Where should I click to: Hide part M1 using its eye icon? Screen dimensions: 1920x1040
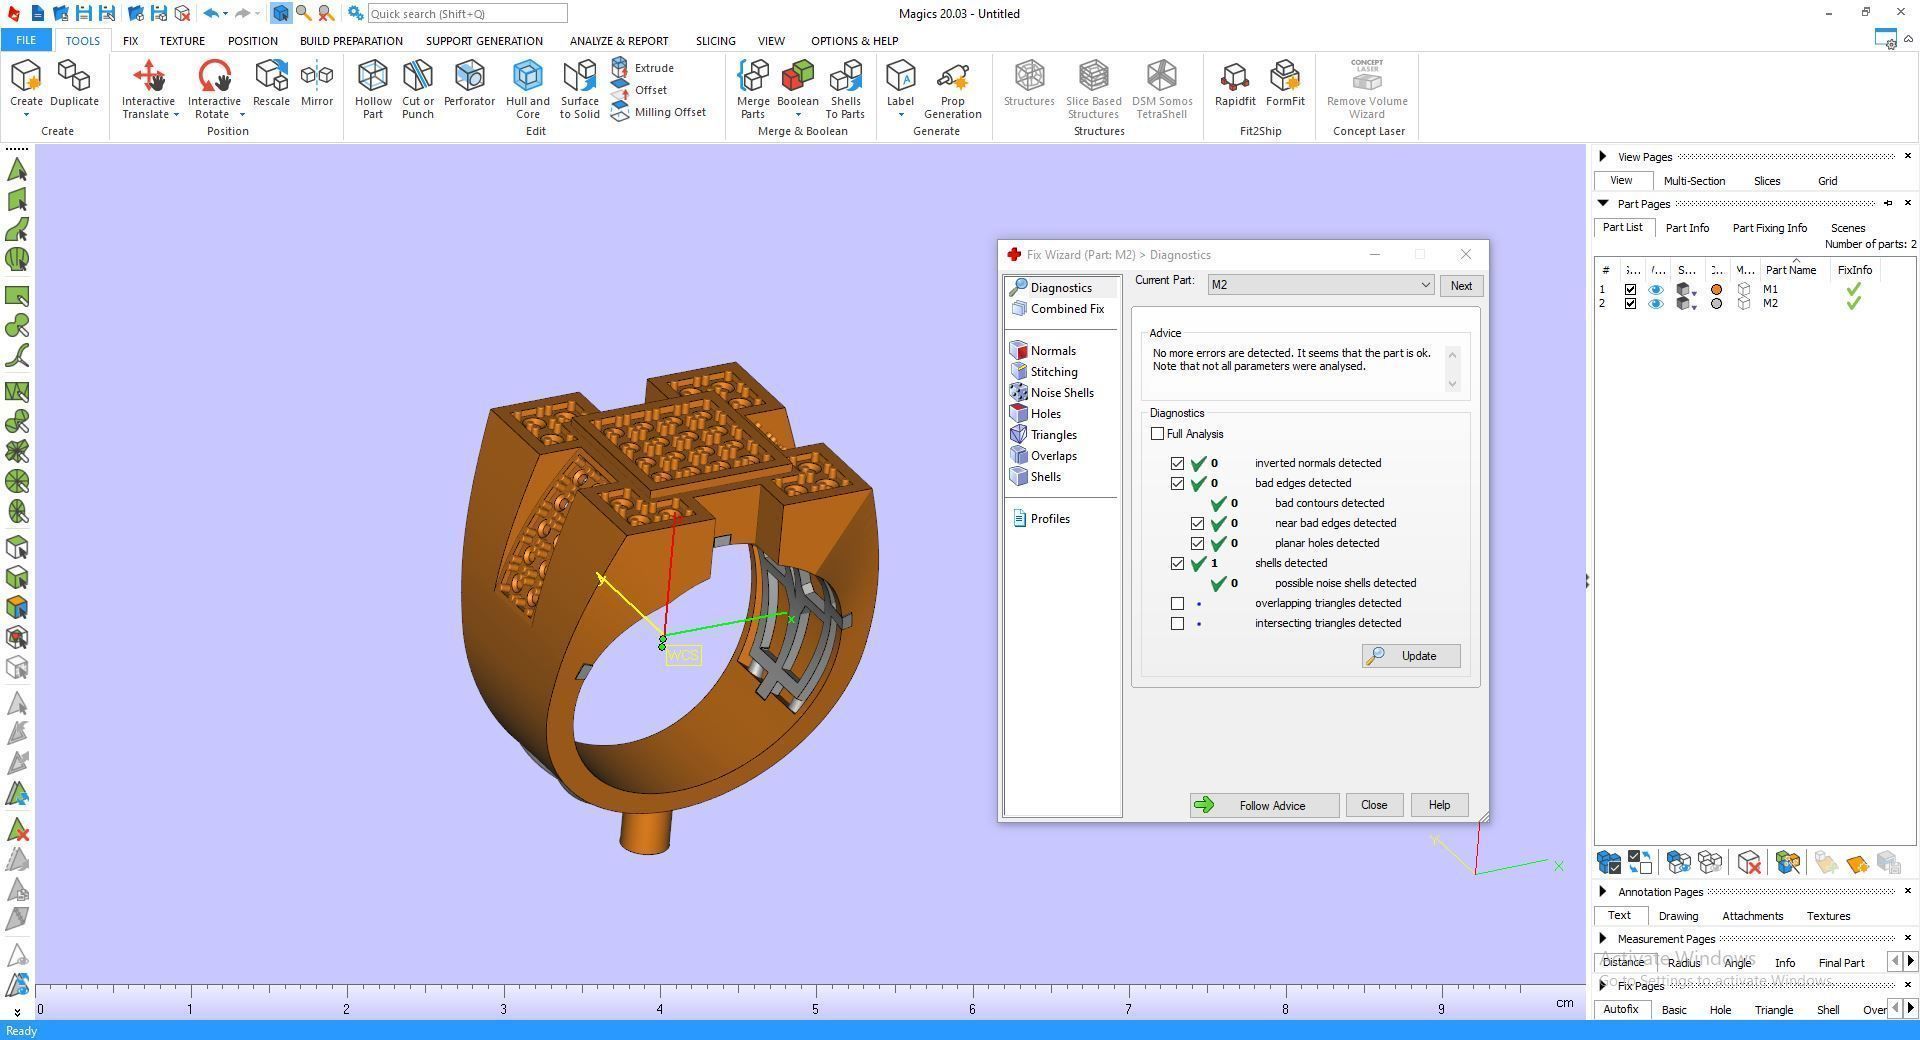click(1656, 290)
